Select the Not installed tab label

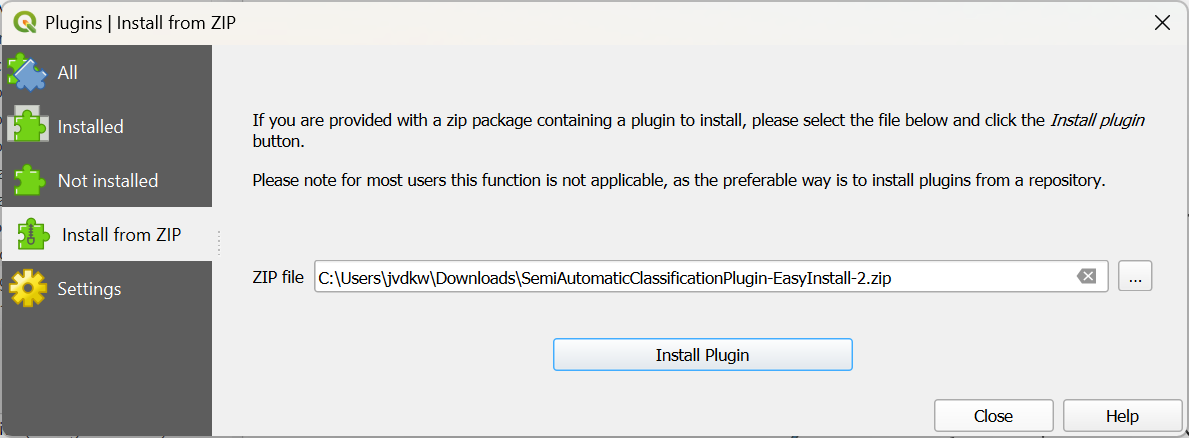[x=108, y=181]
